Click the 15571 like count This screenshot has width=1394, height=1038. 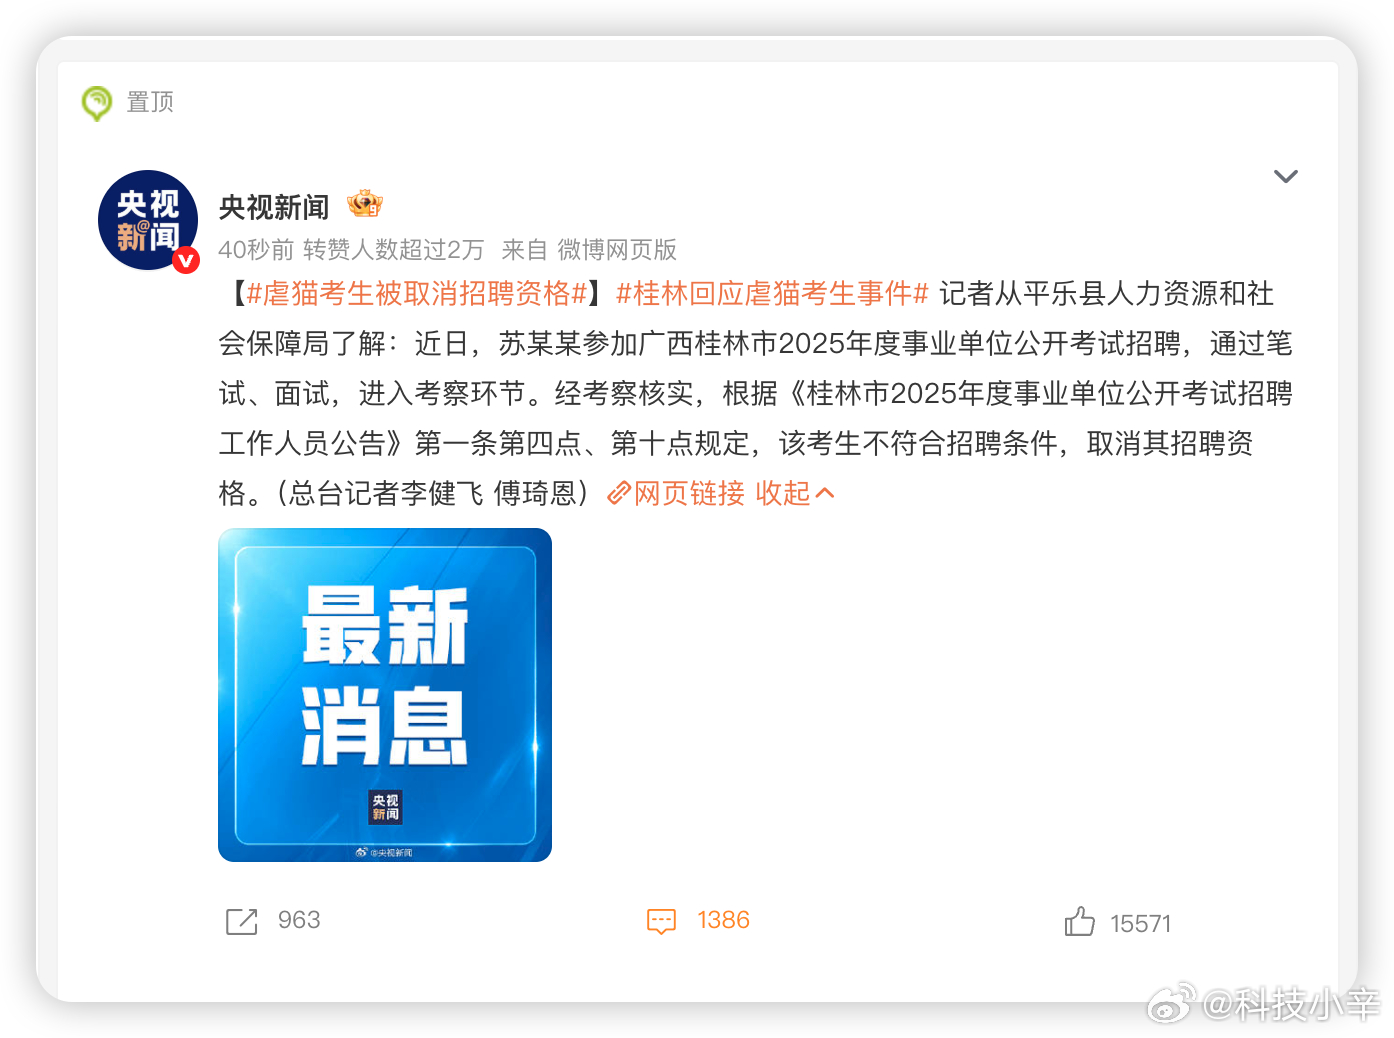click(x=1140, y=924)
